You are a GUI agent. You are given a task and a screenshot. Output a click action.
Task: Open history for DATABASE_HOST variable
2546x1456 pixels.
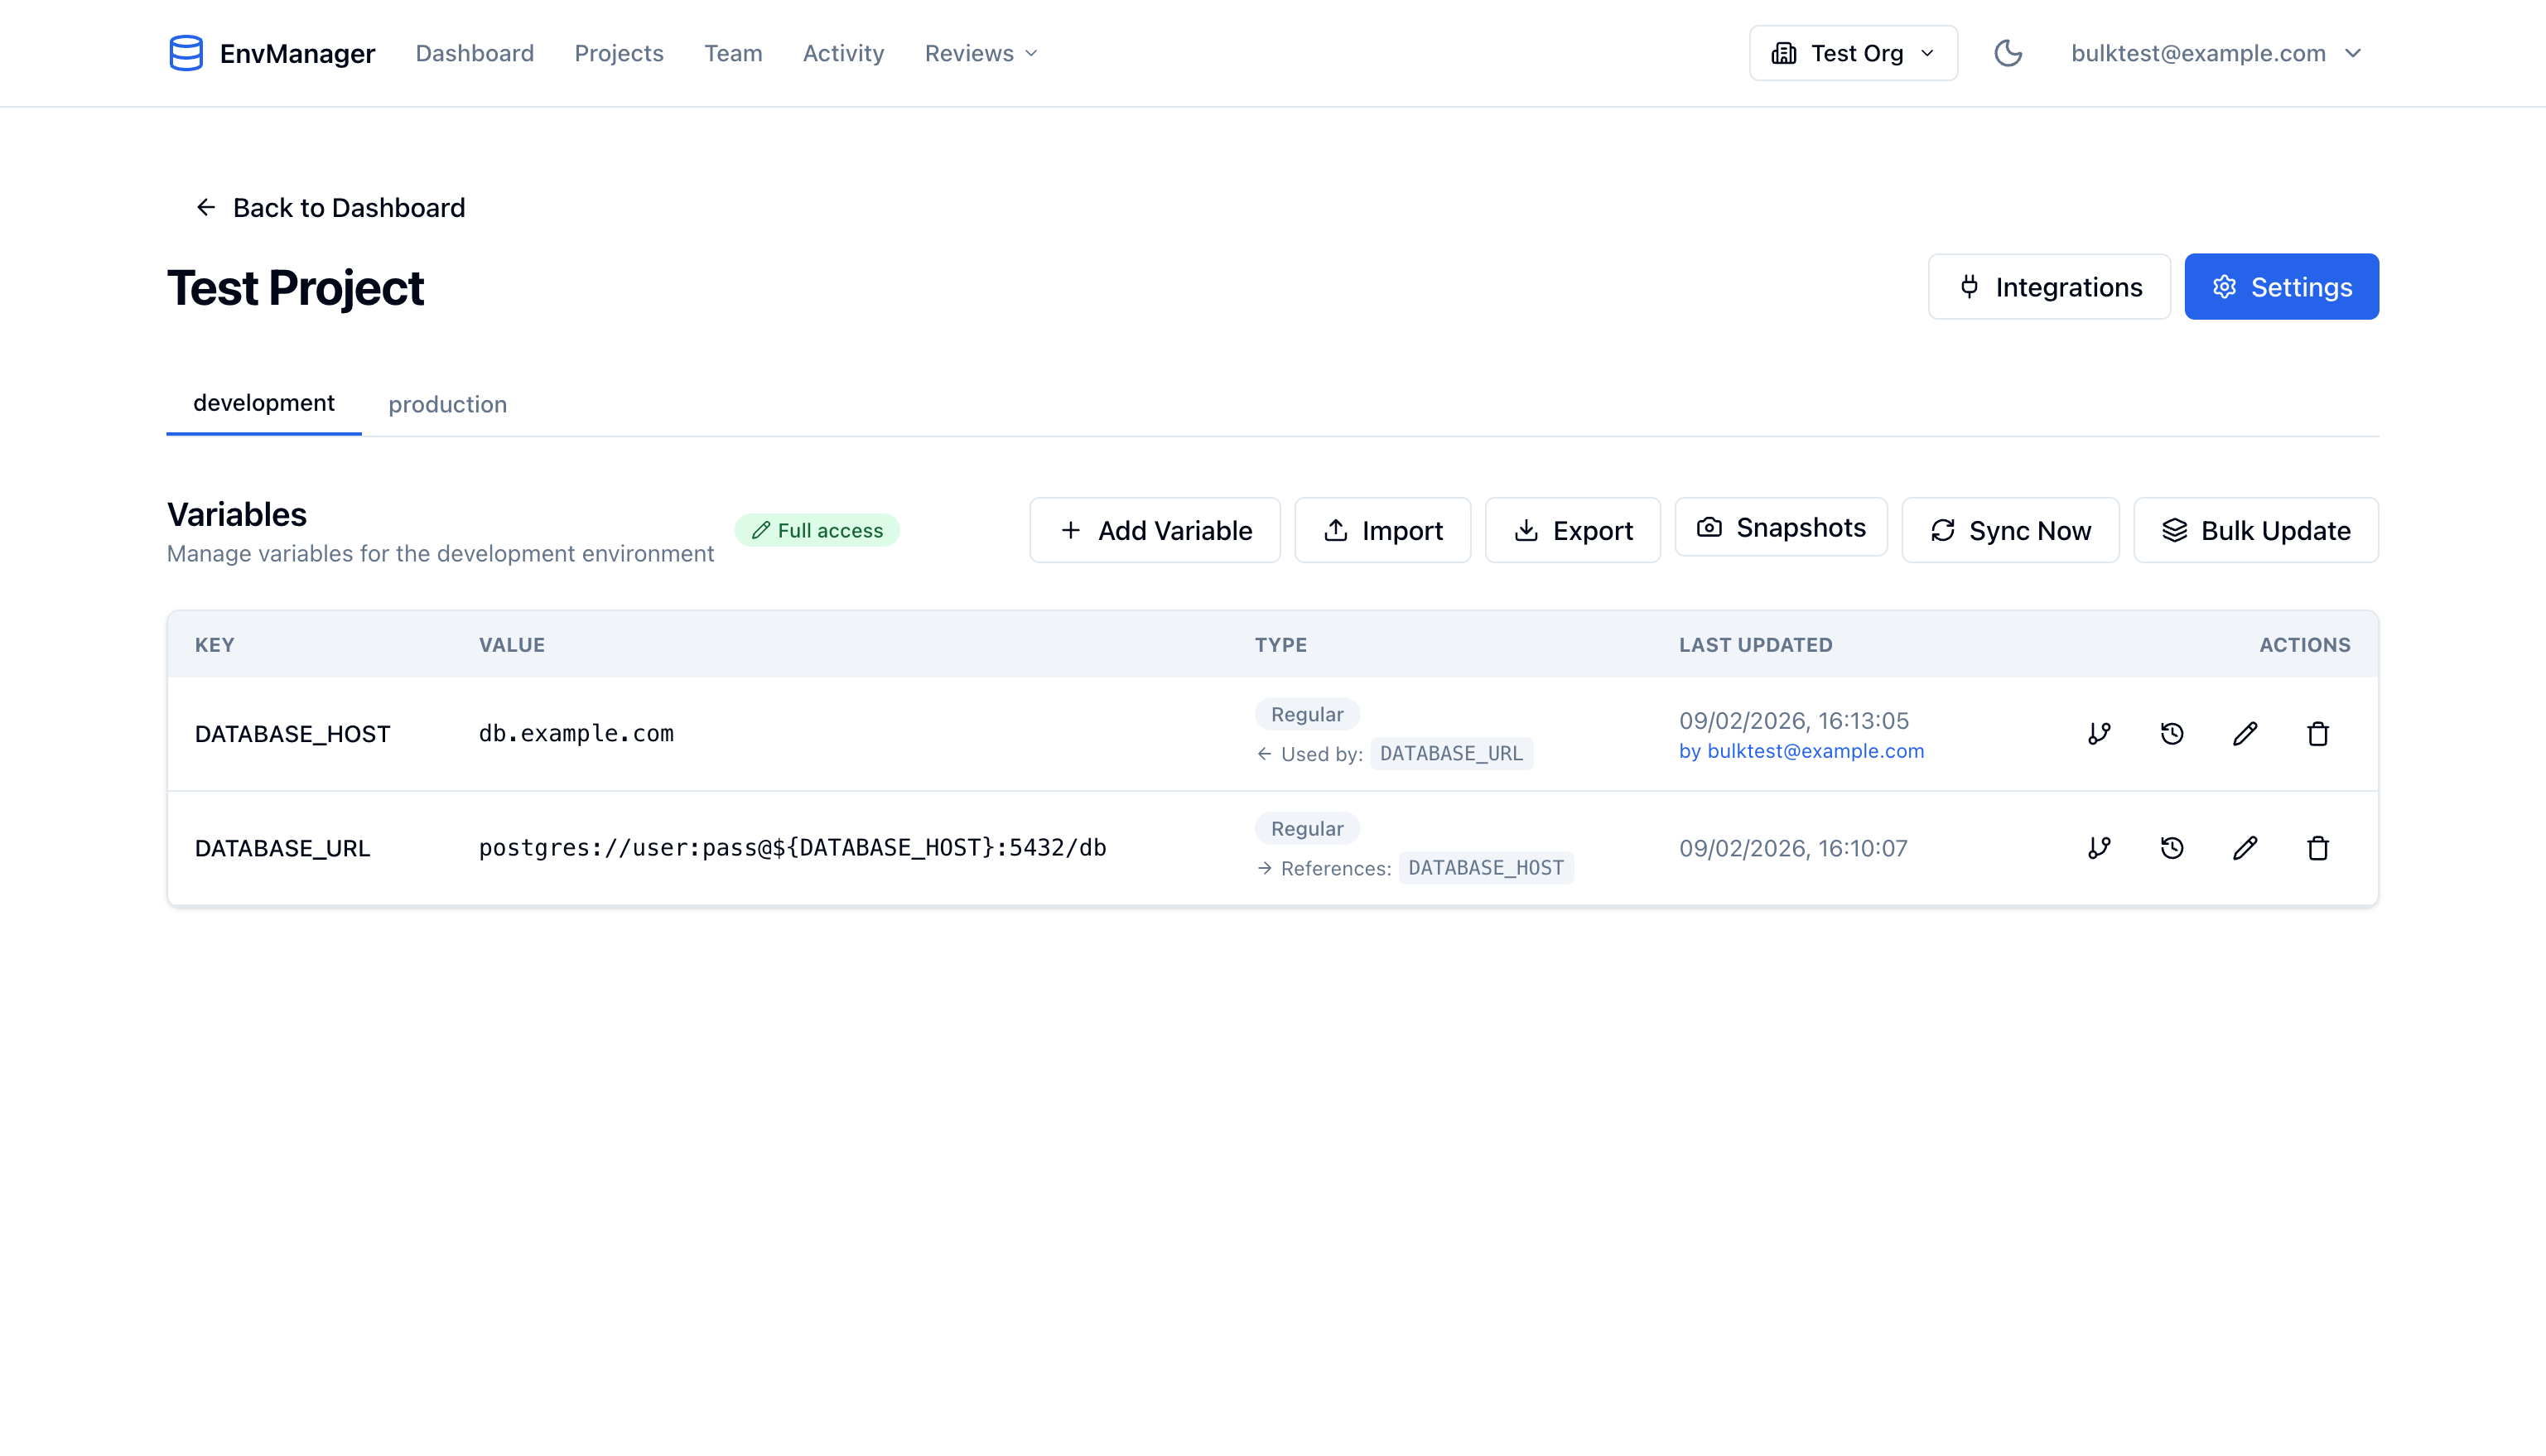pos(2172,734)
